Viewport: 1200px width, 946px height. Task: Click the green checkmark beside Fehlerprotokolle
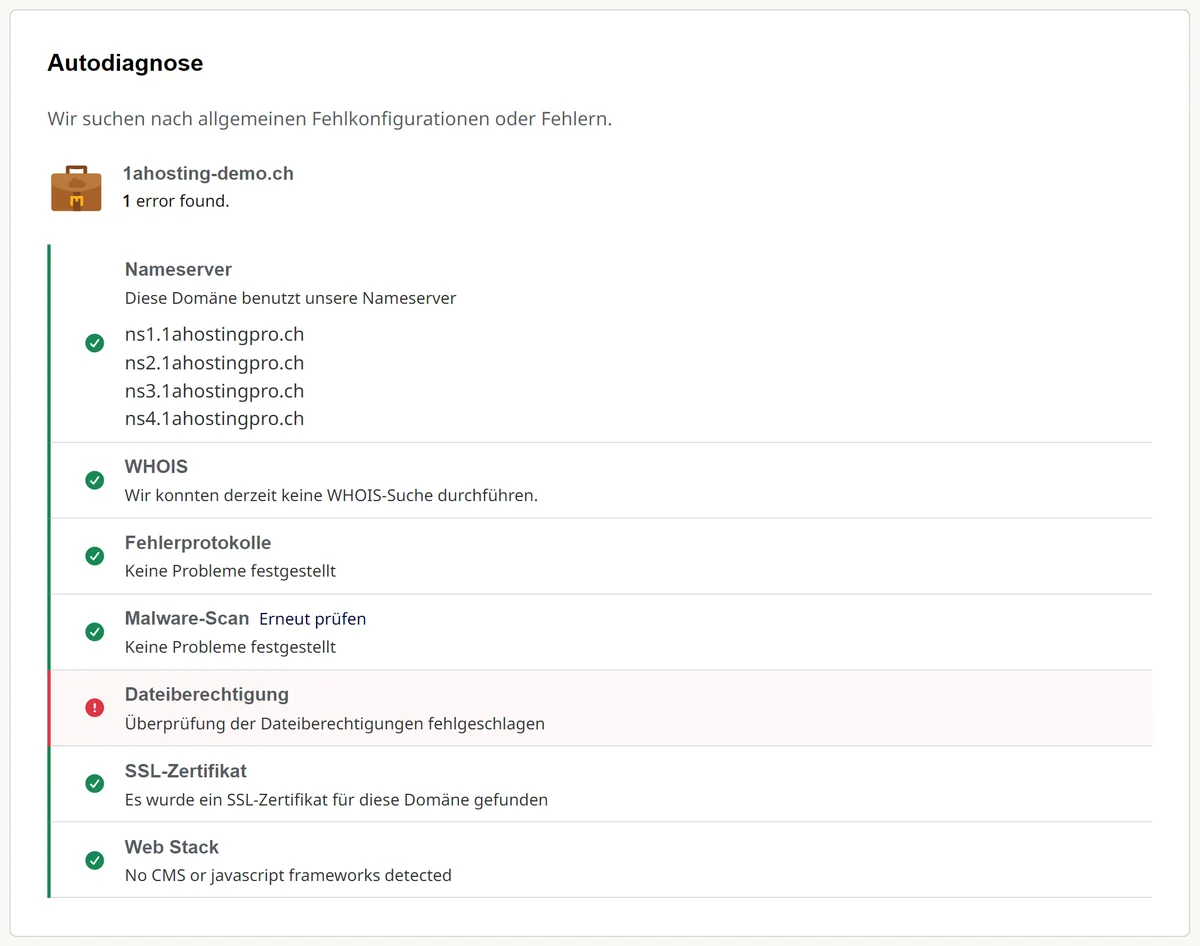(95, 556)
